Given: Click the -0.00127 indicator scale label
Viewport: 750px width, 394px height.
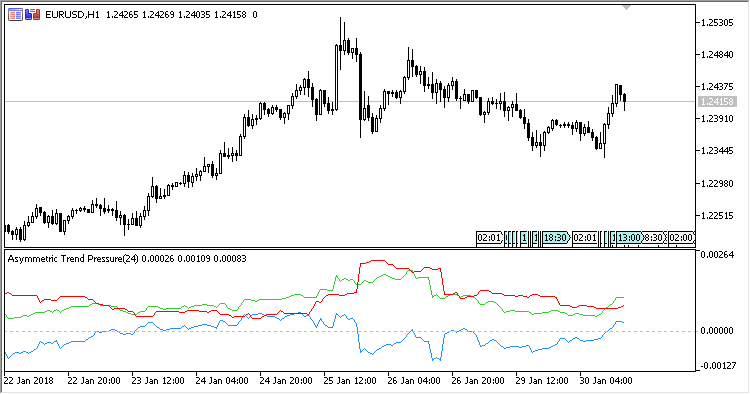Looking at the screenshot, I should click(x=717, y=366).
